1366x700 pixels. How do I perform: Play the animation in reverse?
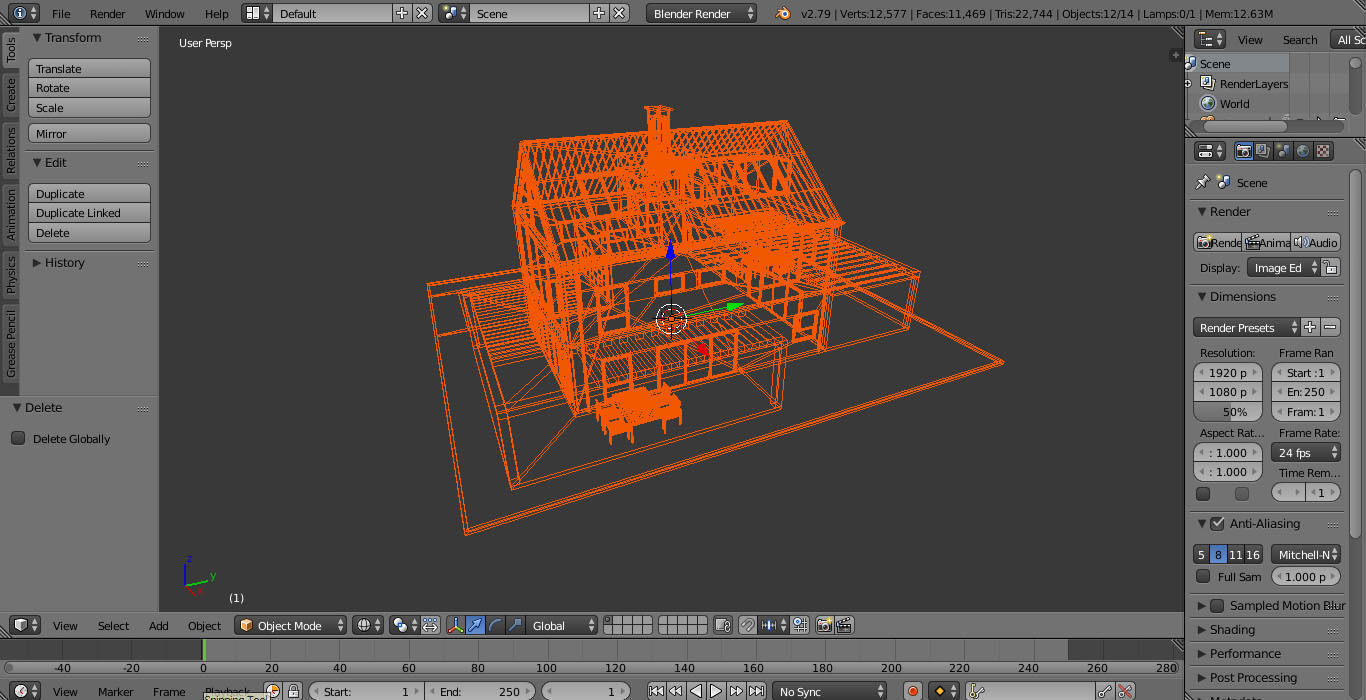tap(696, 691)
